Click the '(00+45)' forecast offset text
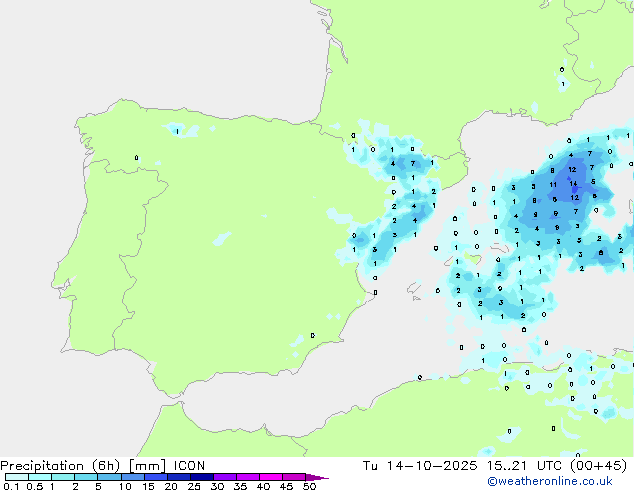 click(x=598, y=466)
